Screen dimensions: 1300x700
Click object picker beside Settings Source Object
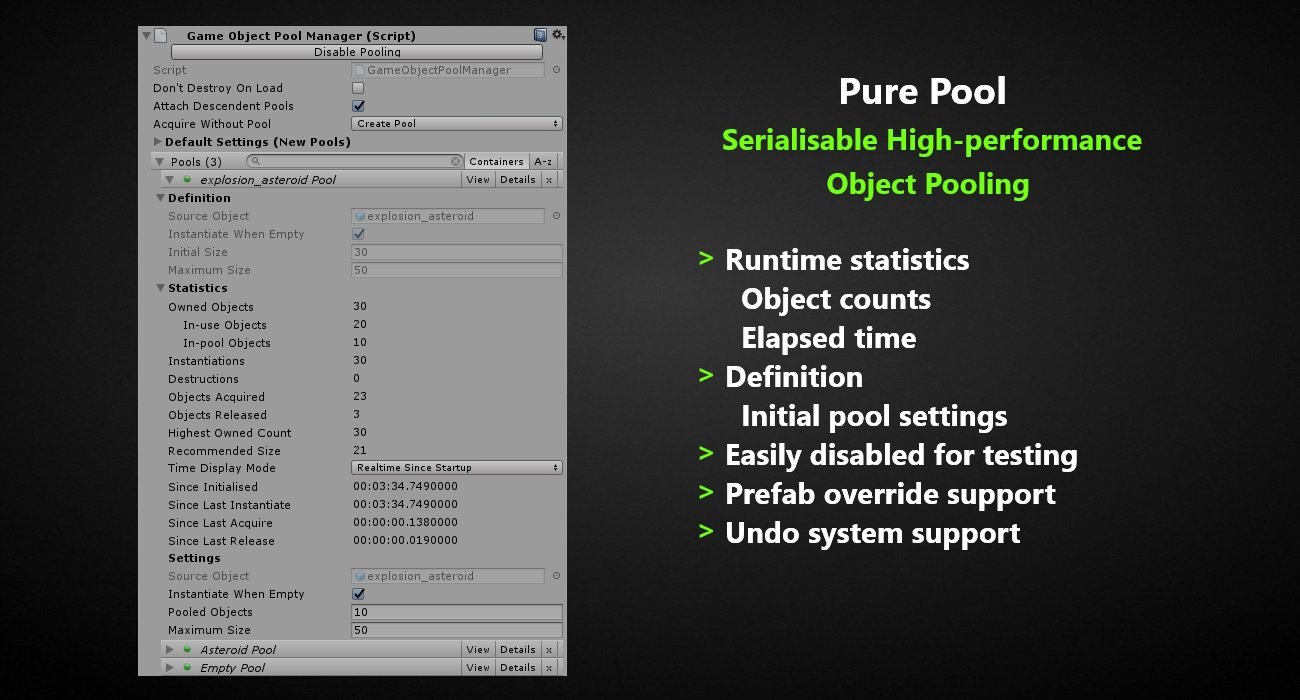(557, 576)
